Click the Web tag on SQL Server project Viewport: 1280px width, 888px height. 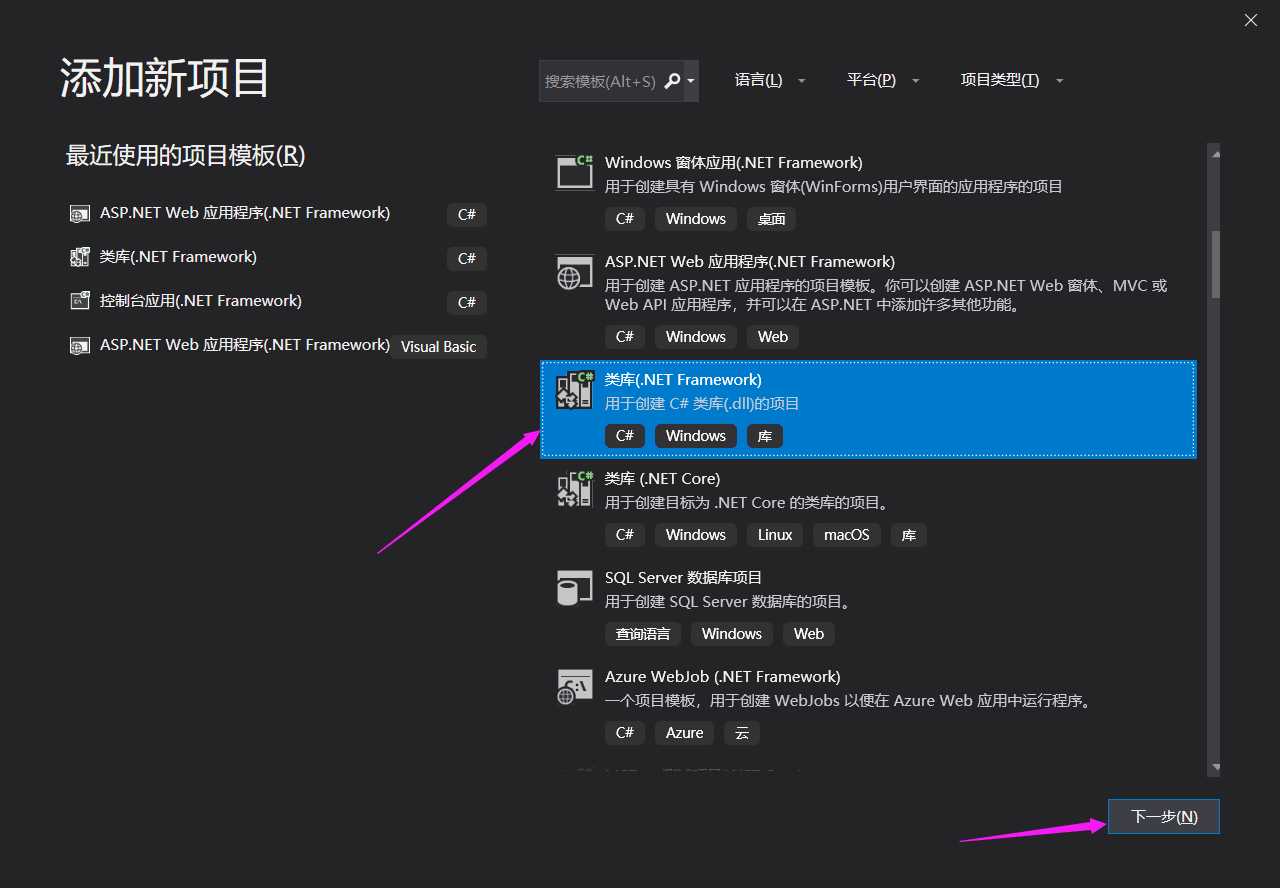coord(808,634)
